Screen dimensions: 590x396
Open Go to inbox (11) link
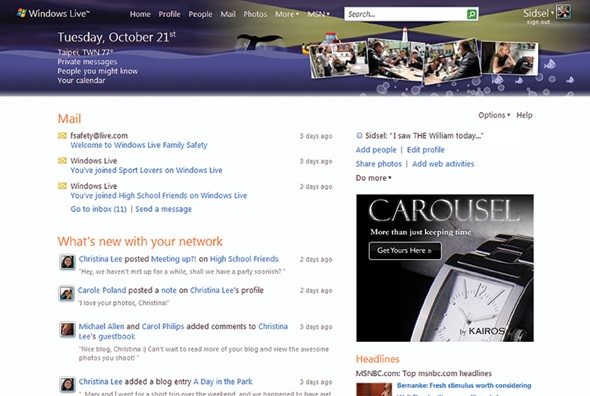pos(99,209)
